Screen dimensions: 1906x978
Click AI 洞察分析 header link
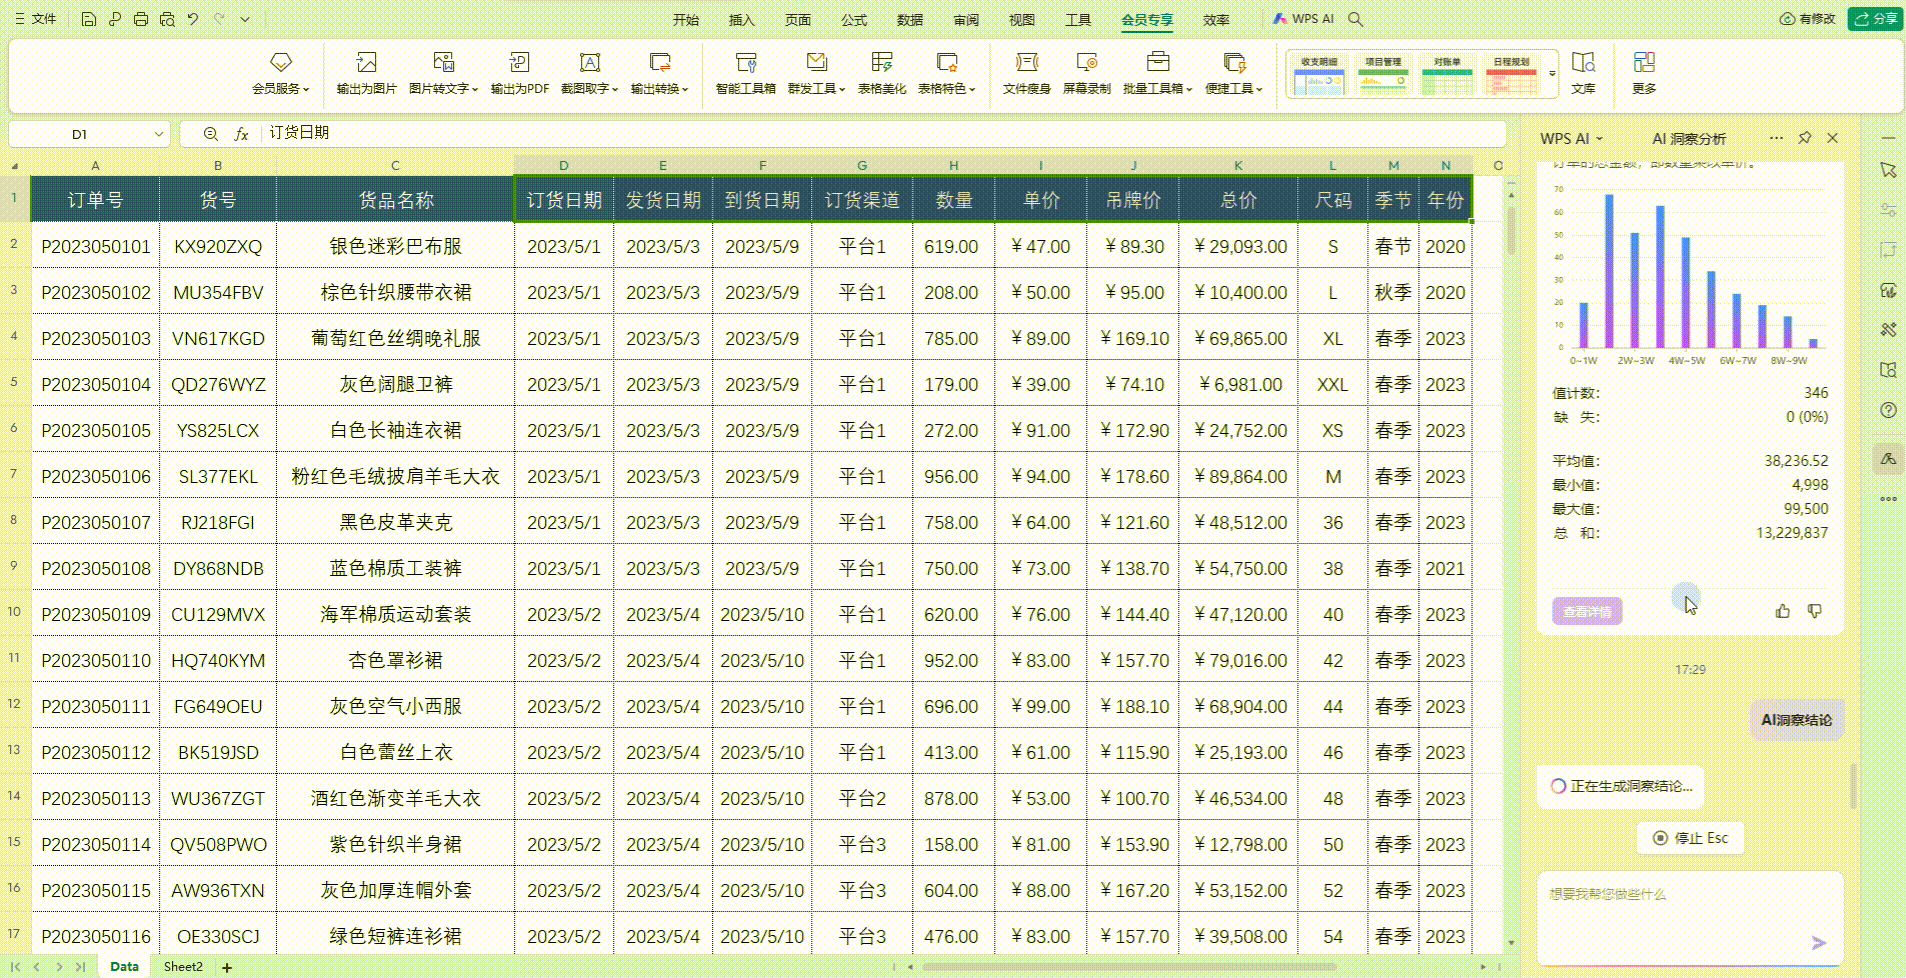pos(1689,139)
